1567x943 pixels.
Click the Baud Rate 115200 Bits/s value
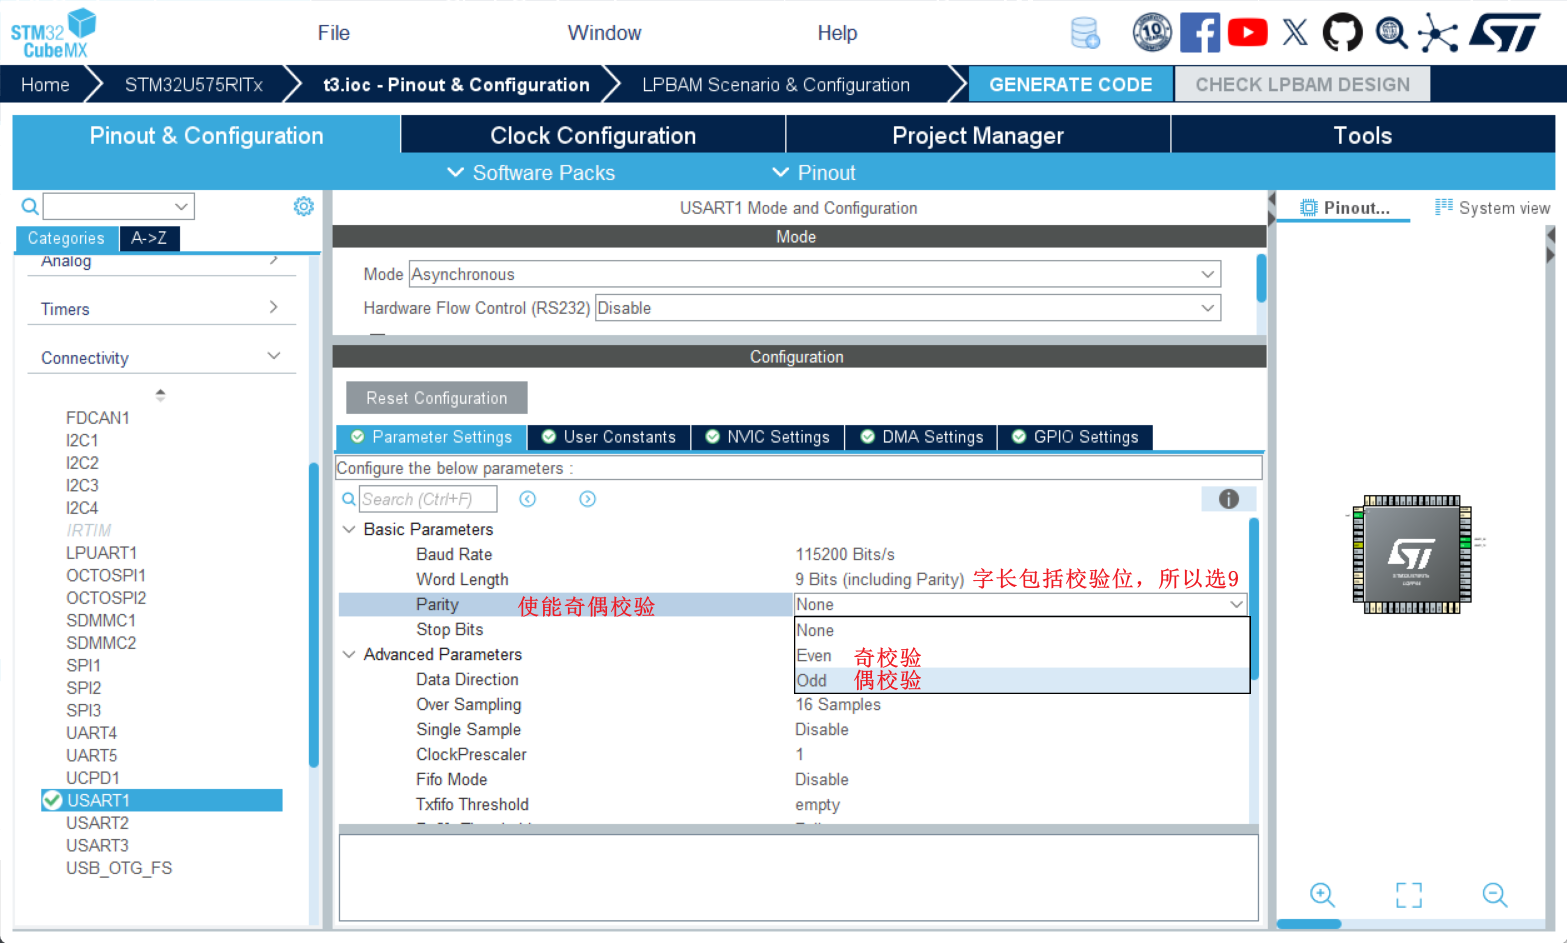pos(845,554)
